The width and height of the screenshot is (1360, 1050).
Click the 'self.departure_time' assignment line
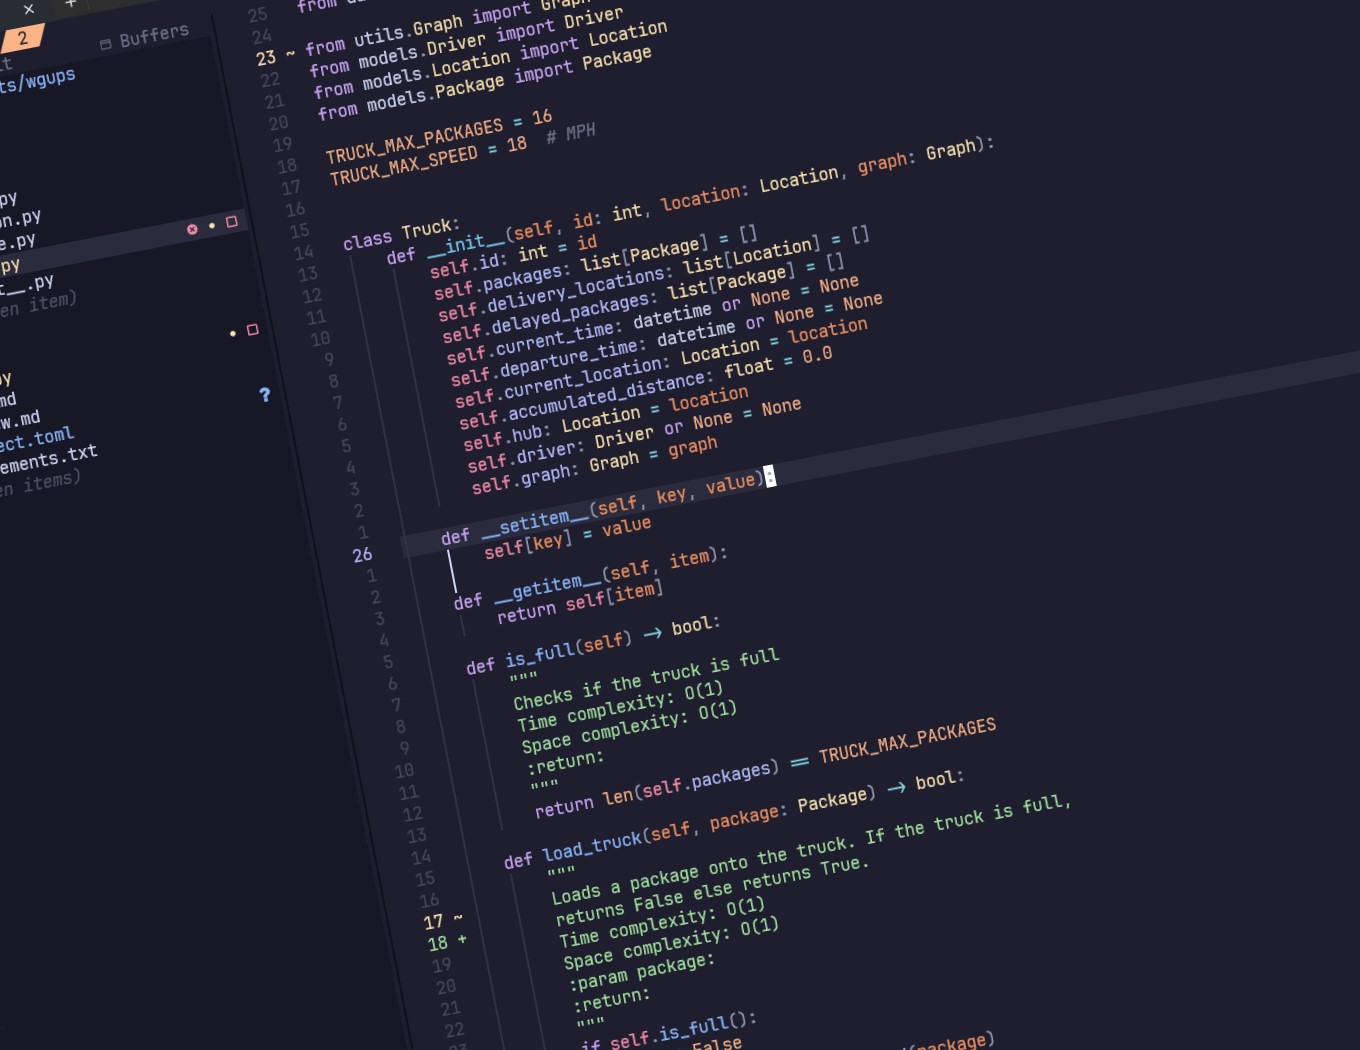(x=667, y=340)
